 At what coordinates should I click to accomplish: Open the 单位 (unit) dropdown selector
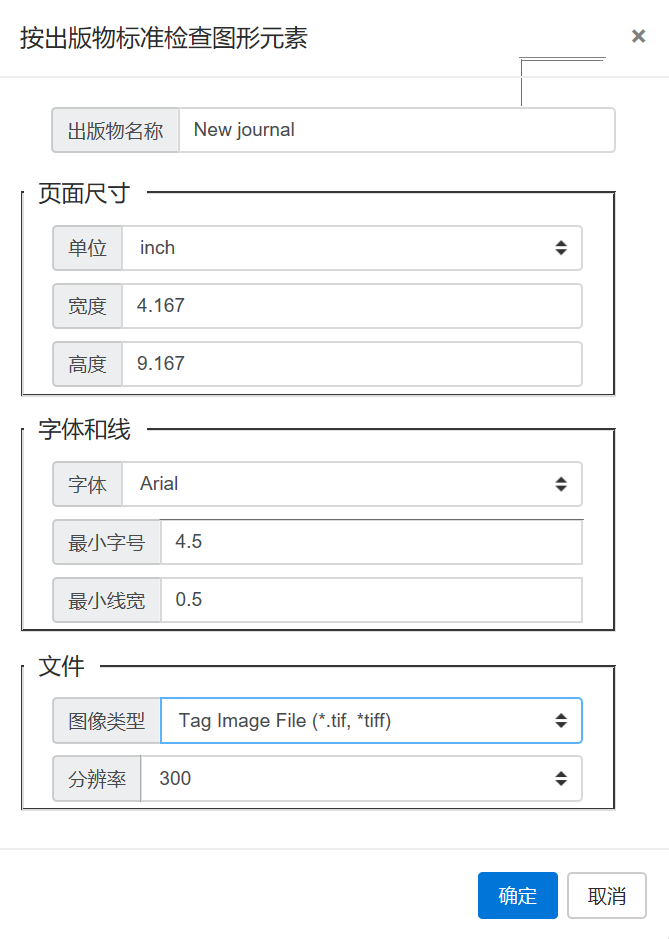click(x=350, y=248)
